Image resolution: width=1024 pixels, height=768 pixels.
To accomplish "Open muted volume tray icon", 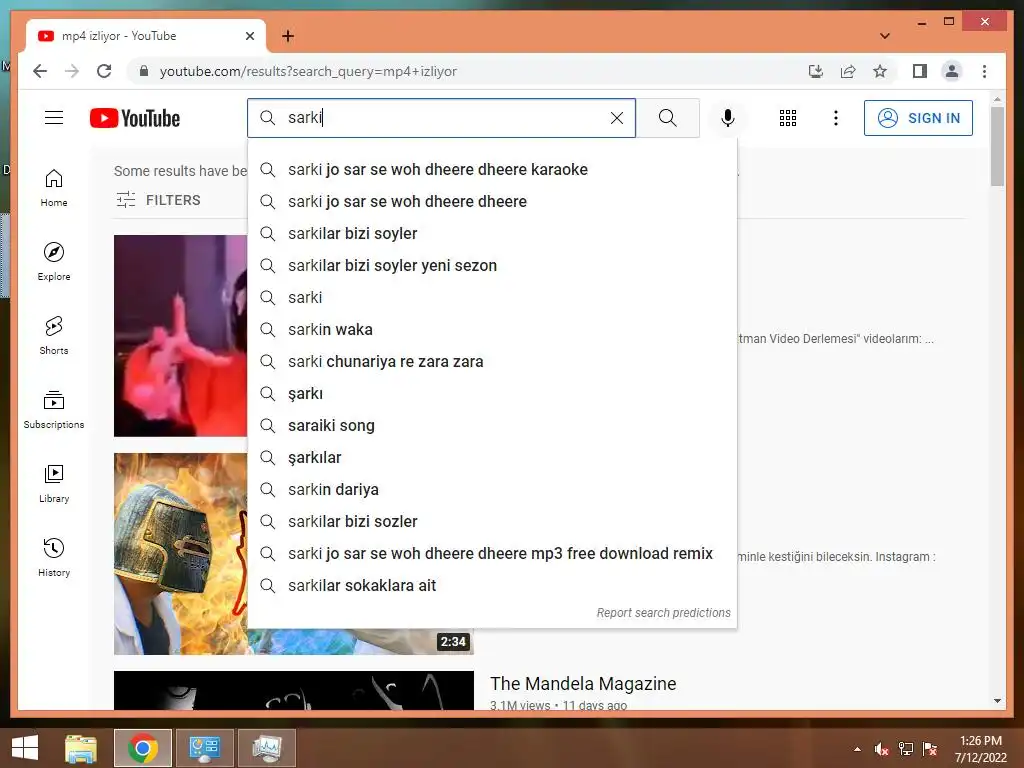I will (882, 749).
